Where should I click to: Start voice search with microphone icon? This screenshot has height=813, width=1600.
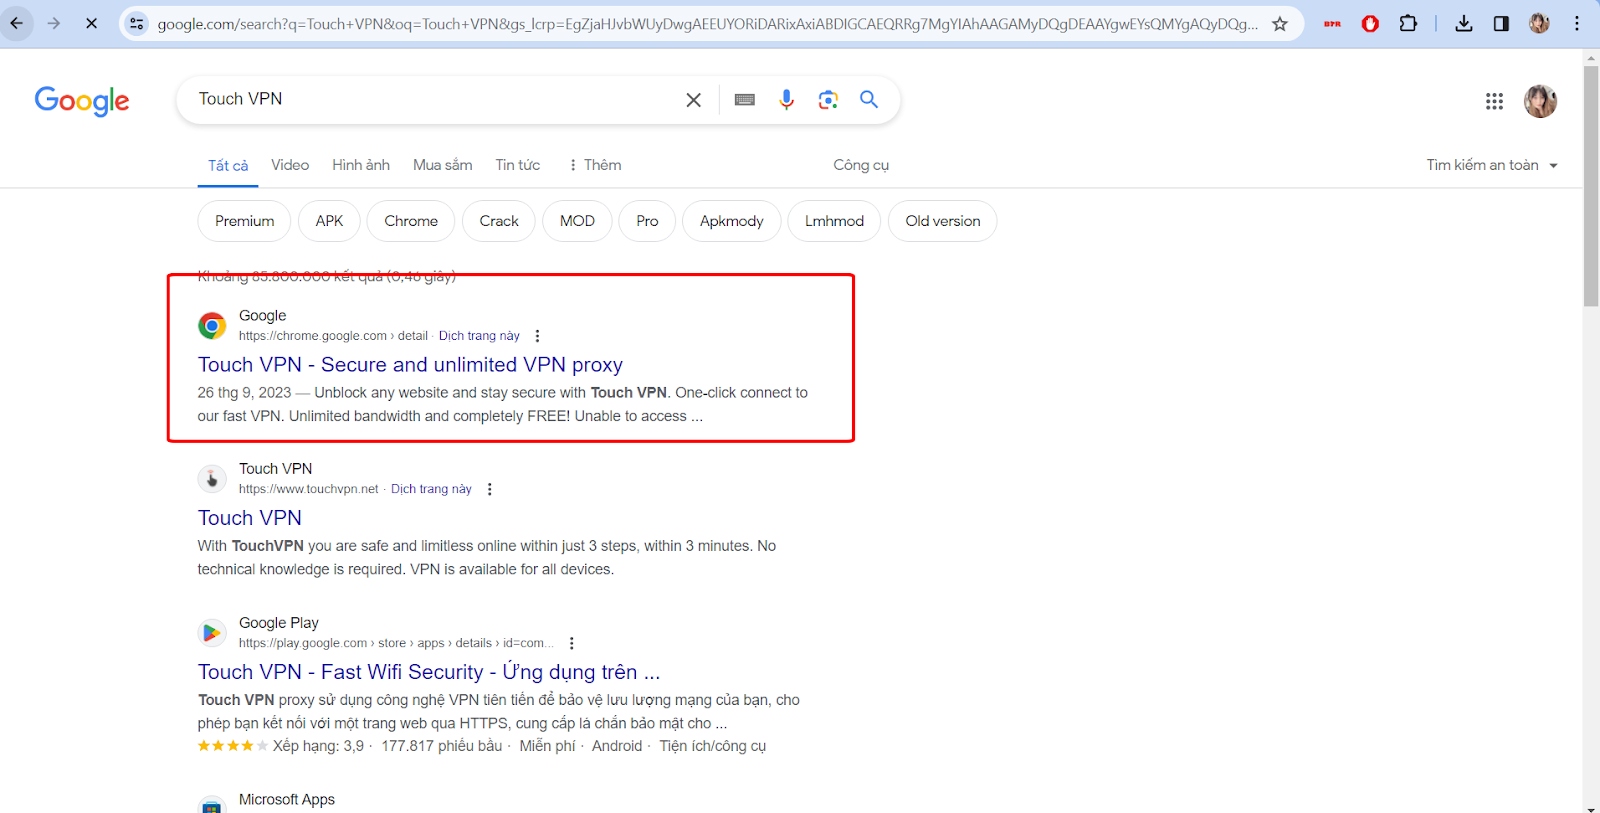(787, 100)
